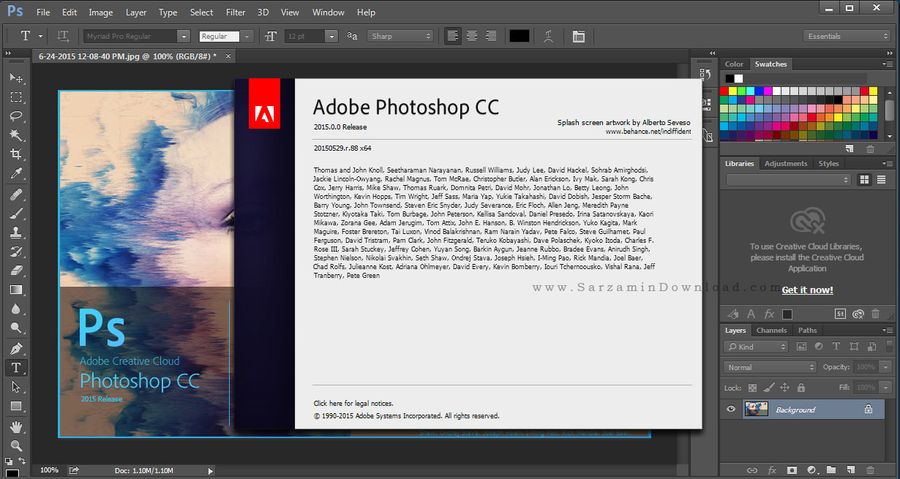Toggle lock transparent pixels

click(x=752, y=388)
